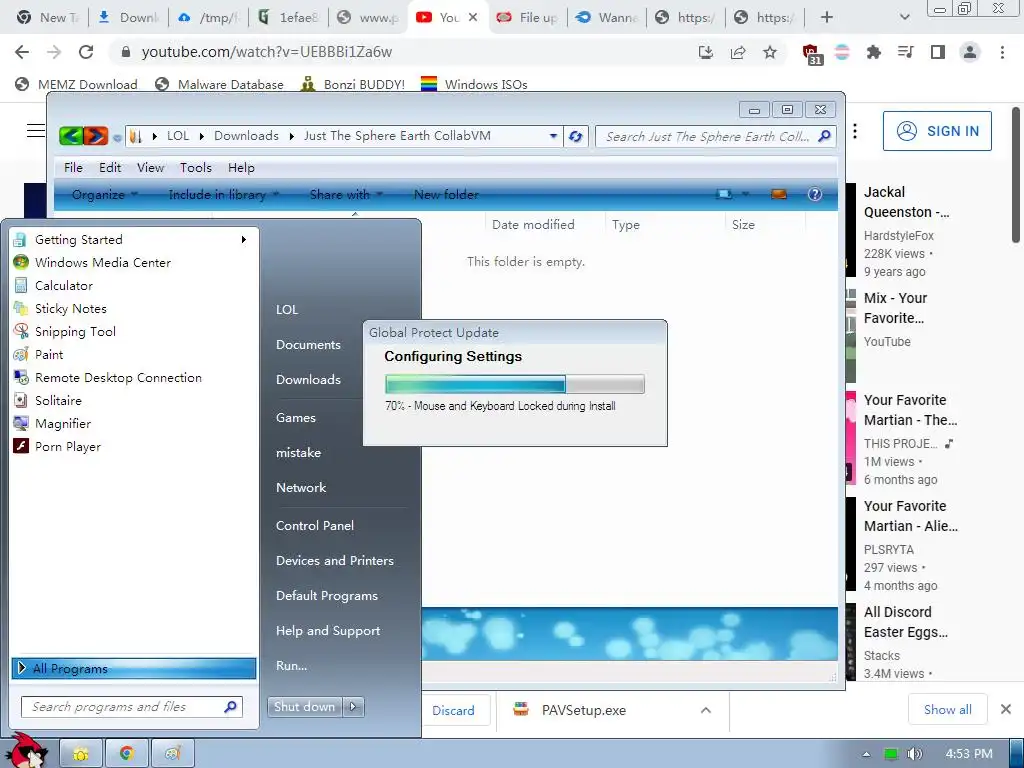Click the Change your view icon in Explorer
This screenshot has height=768, width=1024.
click(724, 194)
